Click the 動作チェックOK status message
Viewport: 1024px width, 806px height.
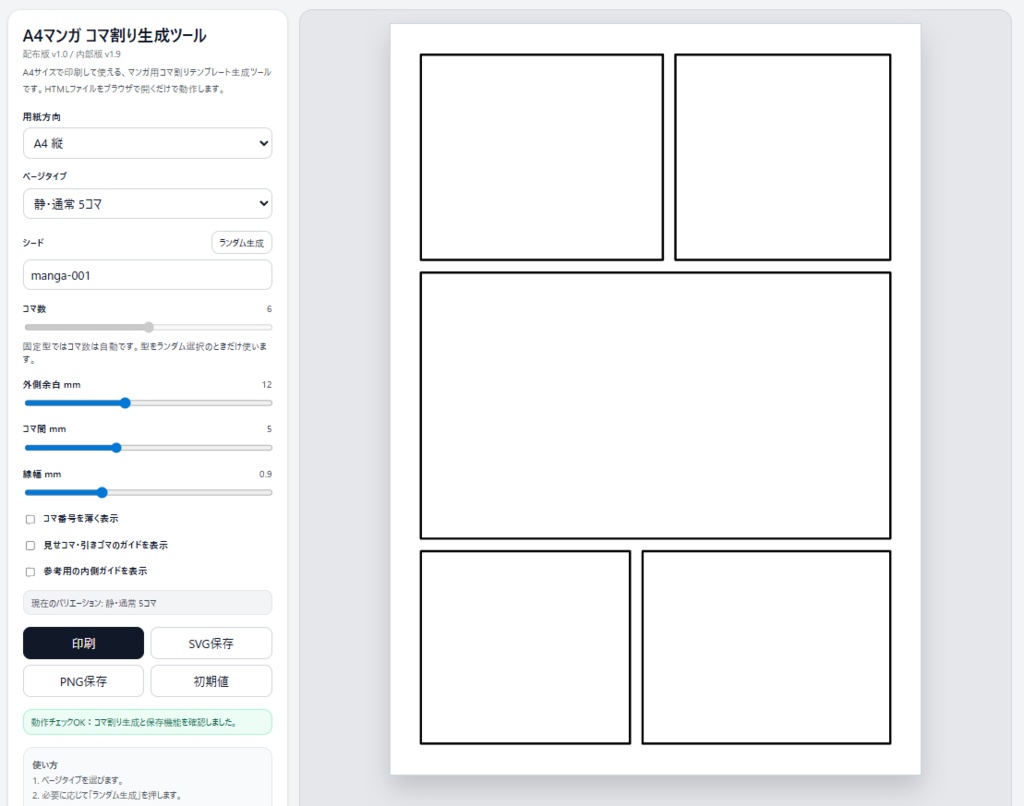148,722
